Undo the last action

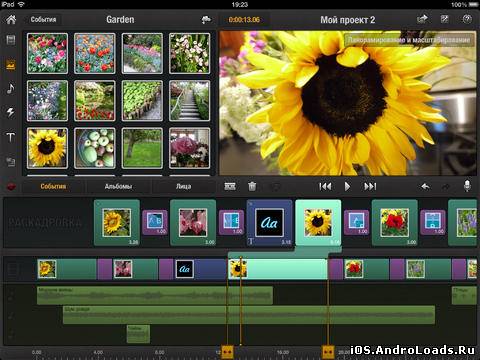click(x=425, y=186)
